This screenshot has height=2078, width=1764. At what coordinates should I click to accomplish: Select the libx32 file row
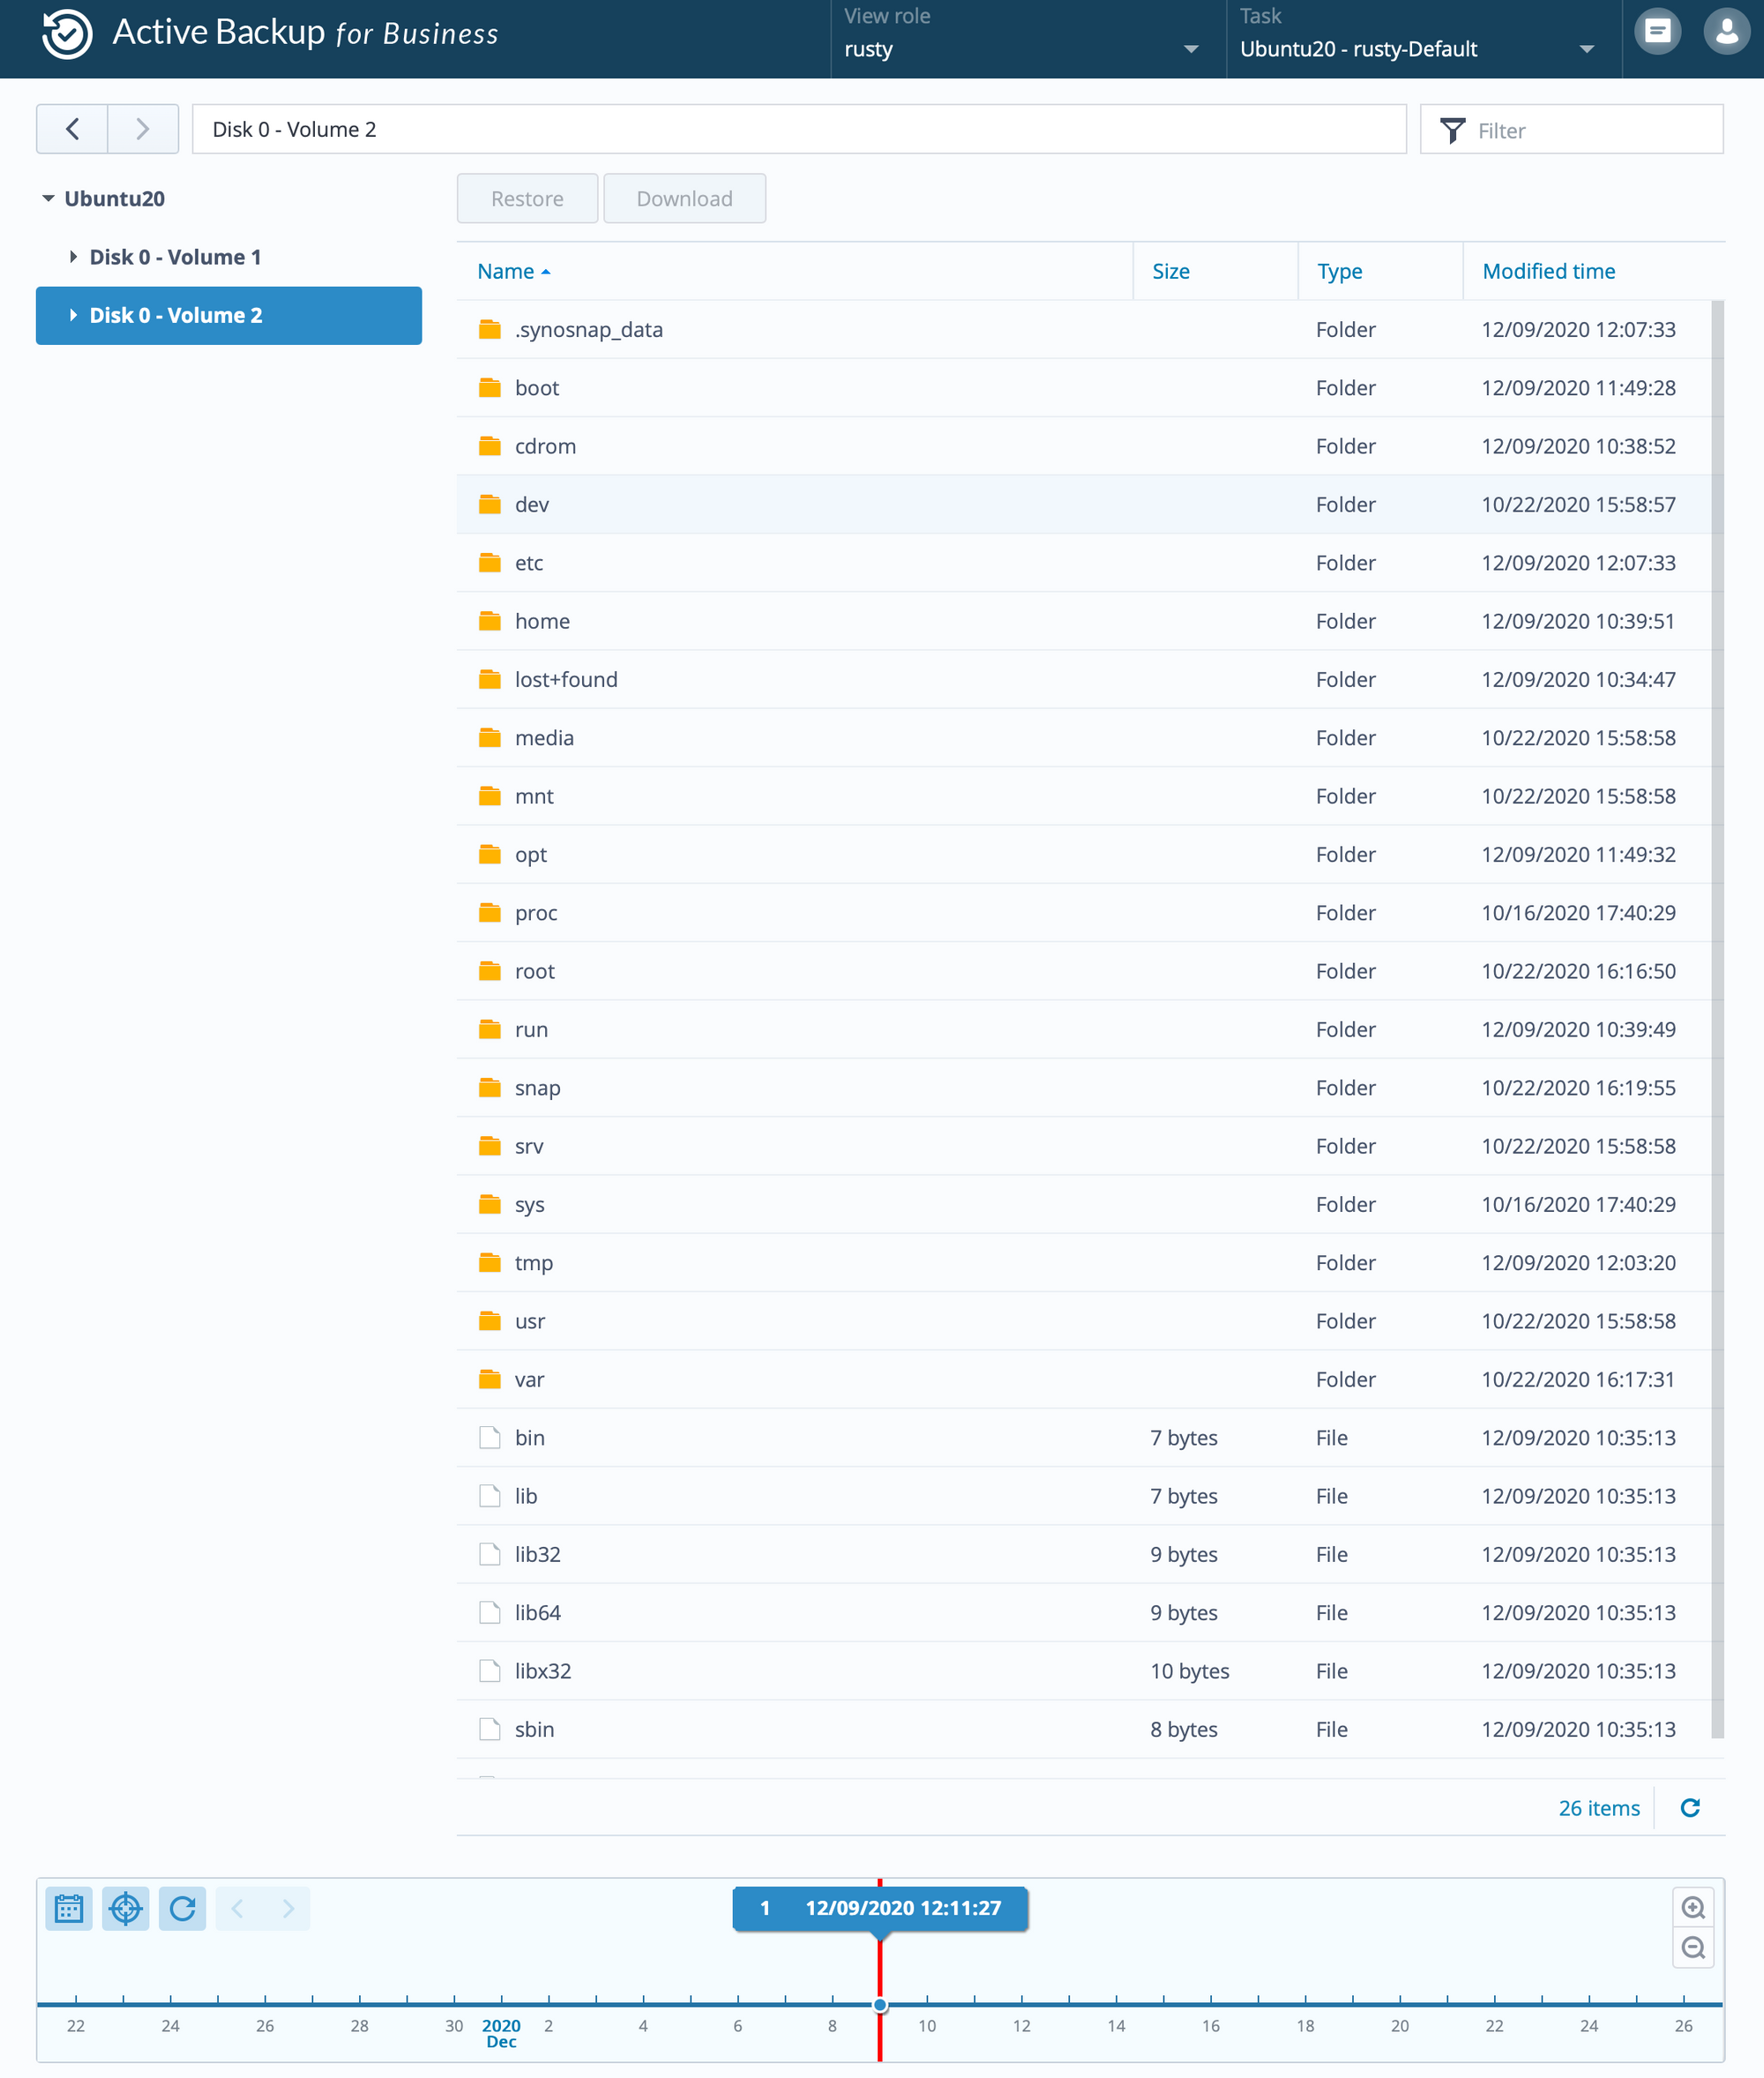[x=1084, y=1671]
